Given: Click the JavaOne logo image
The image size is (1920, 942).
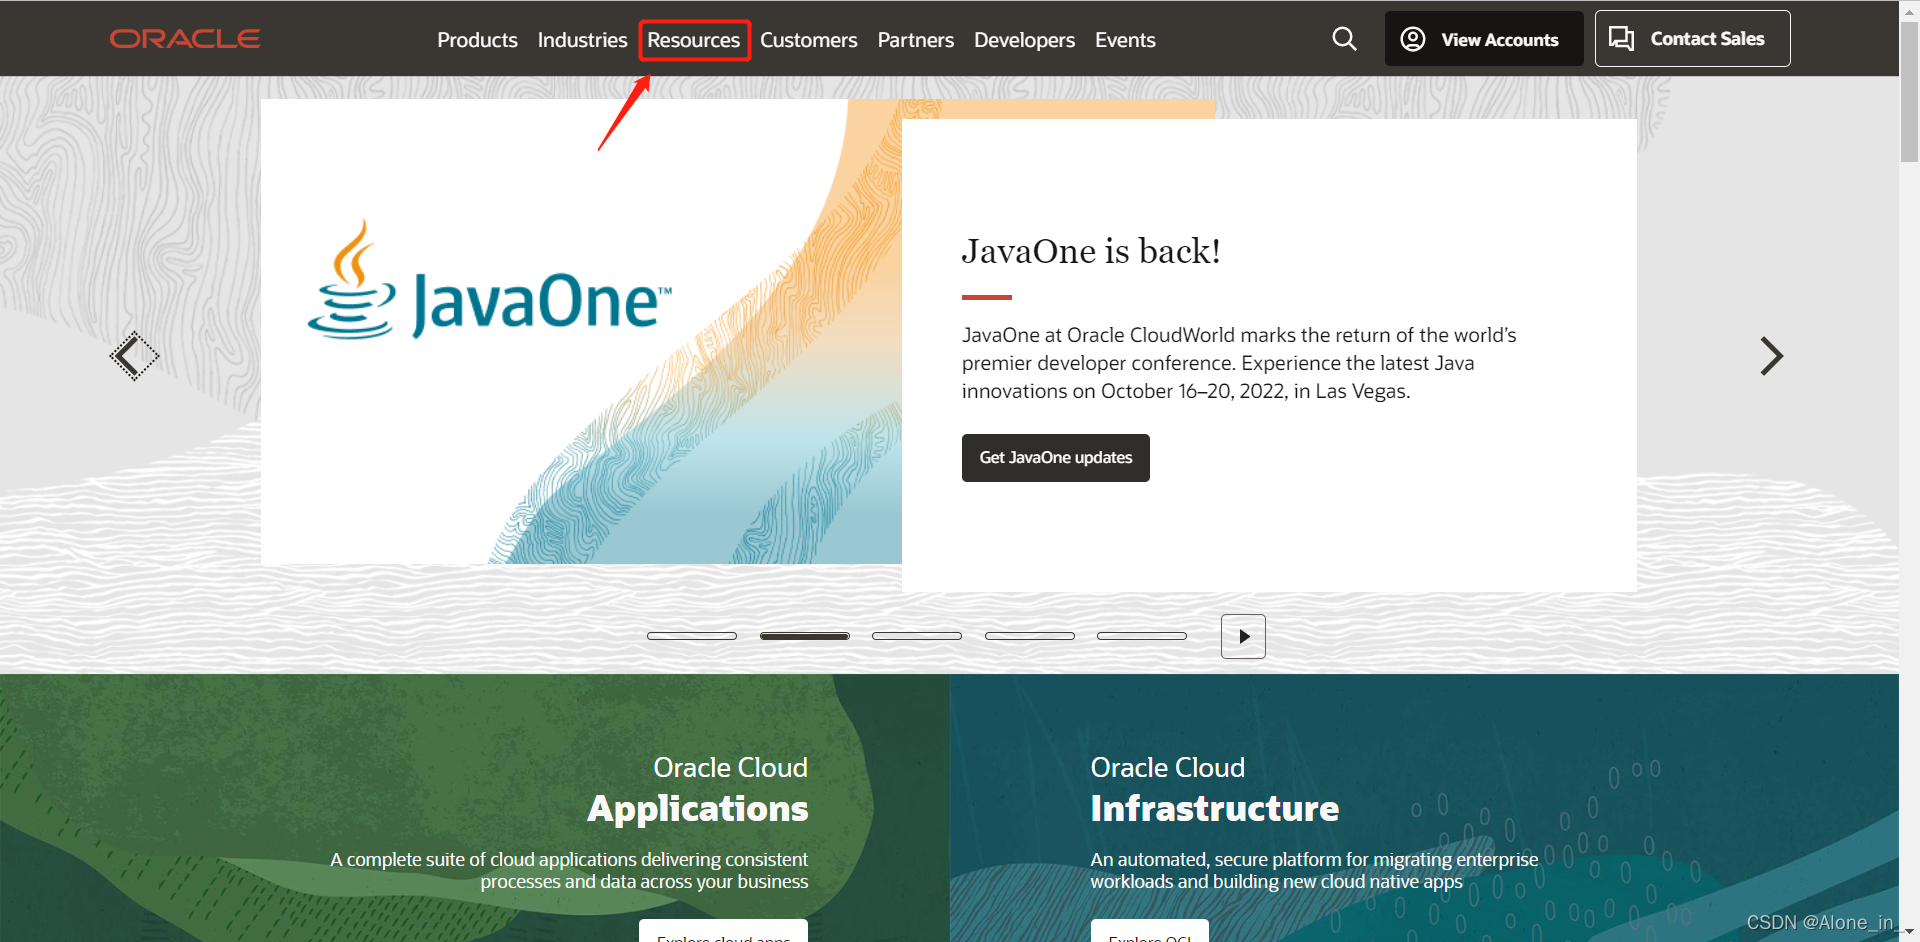Looking at the screenshot, I should (x=490, y=281).
